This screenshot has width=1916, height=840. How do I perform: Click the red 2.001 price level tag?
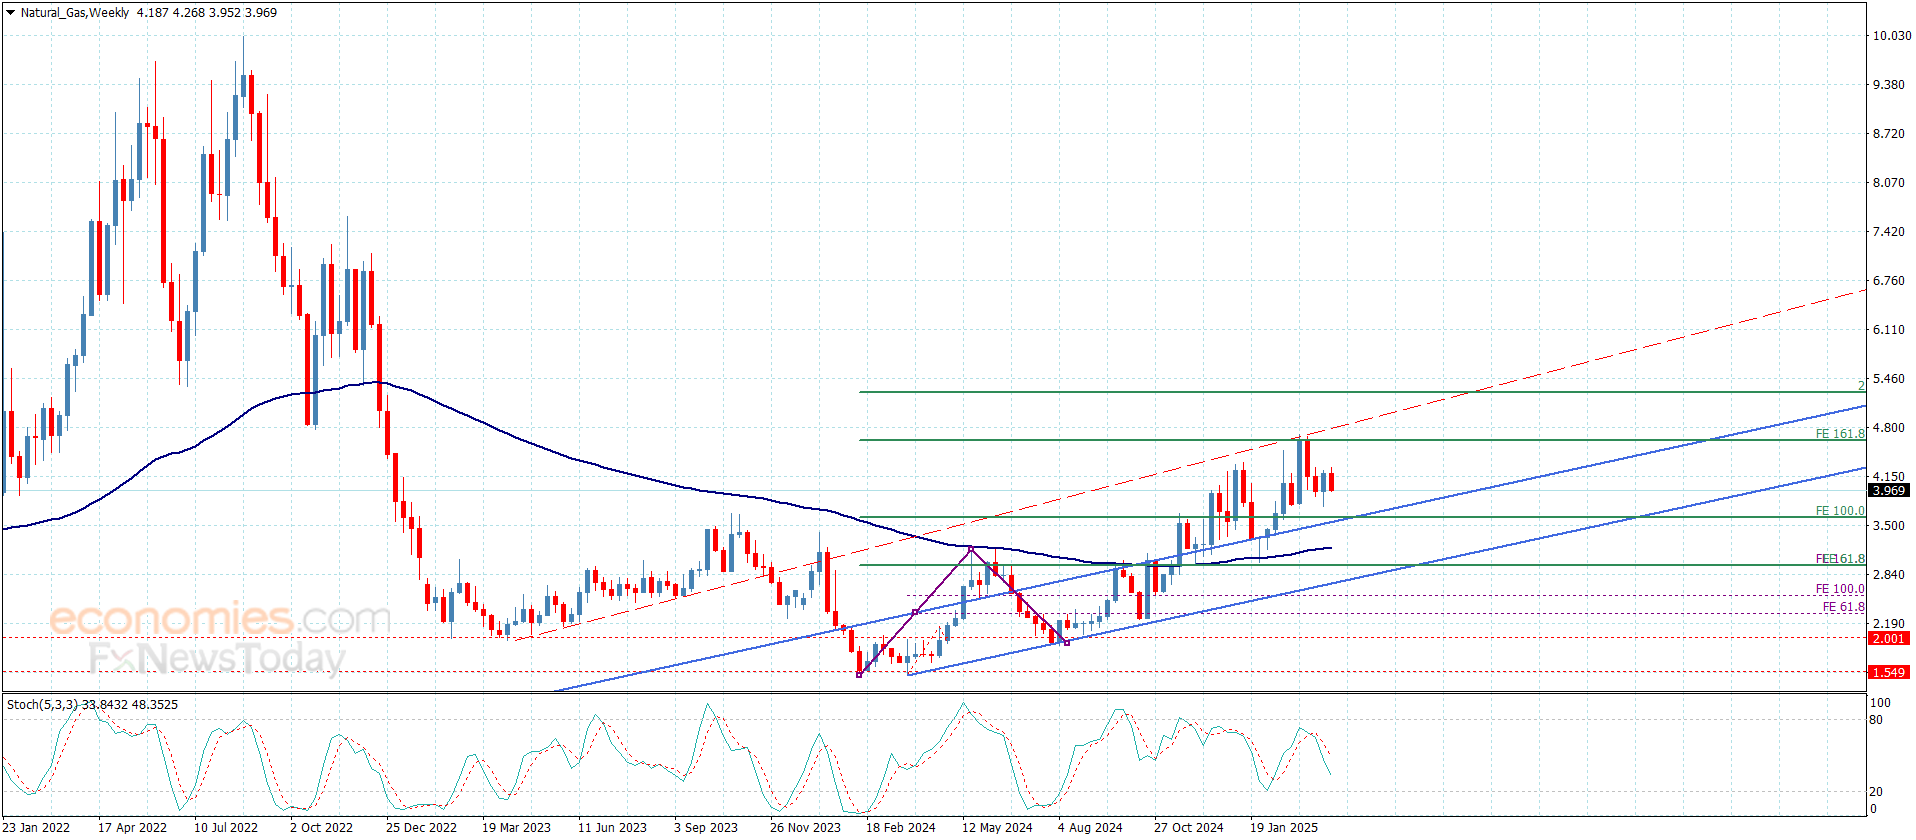point(1888,638)
